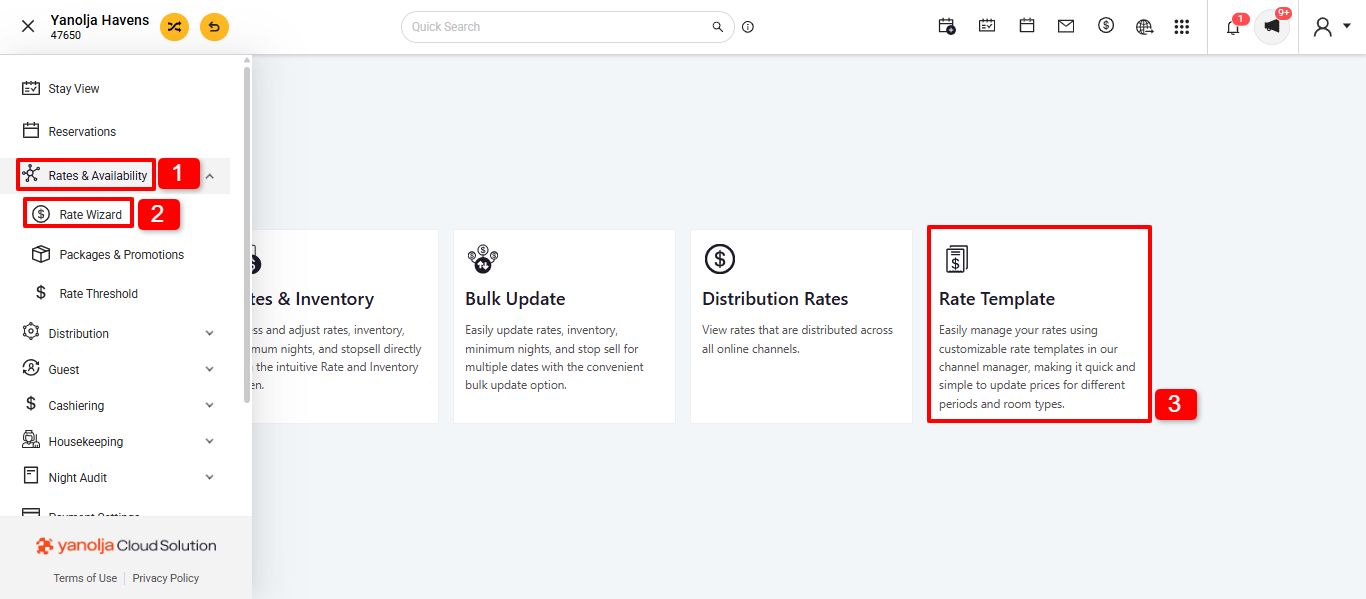Open the add-reservation calendar-plus icon

[x=947, y=27]
